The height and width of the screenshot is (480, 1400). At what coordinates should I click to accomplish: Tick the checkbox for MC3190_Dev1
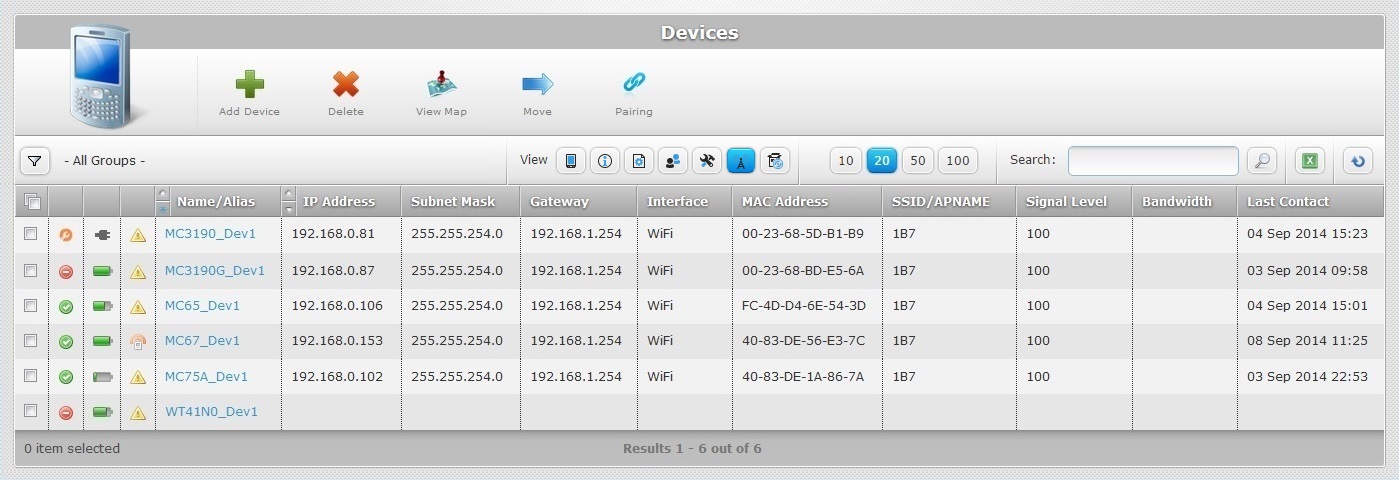point(31,233)
